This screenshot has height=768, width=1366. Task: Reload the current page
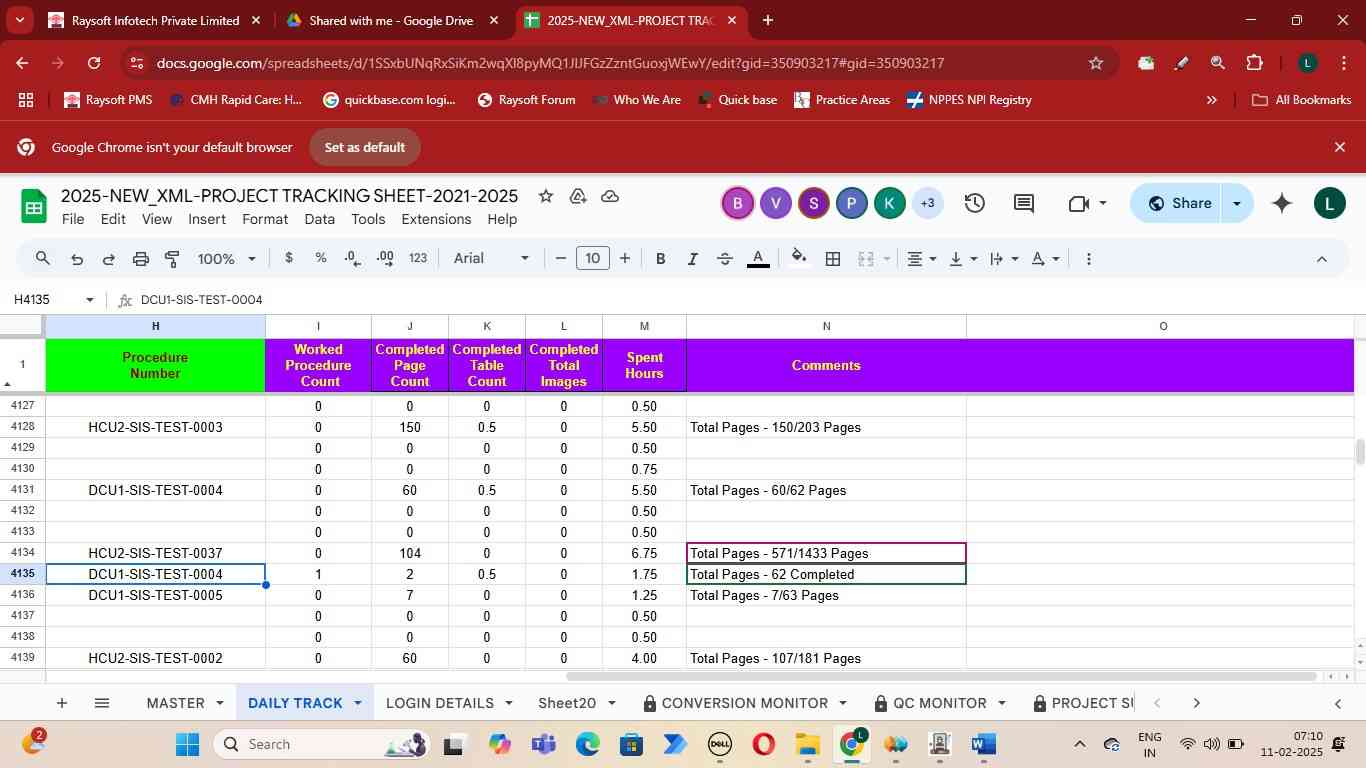pyautogui.click(x=94, y=63)
